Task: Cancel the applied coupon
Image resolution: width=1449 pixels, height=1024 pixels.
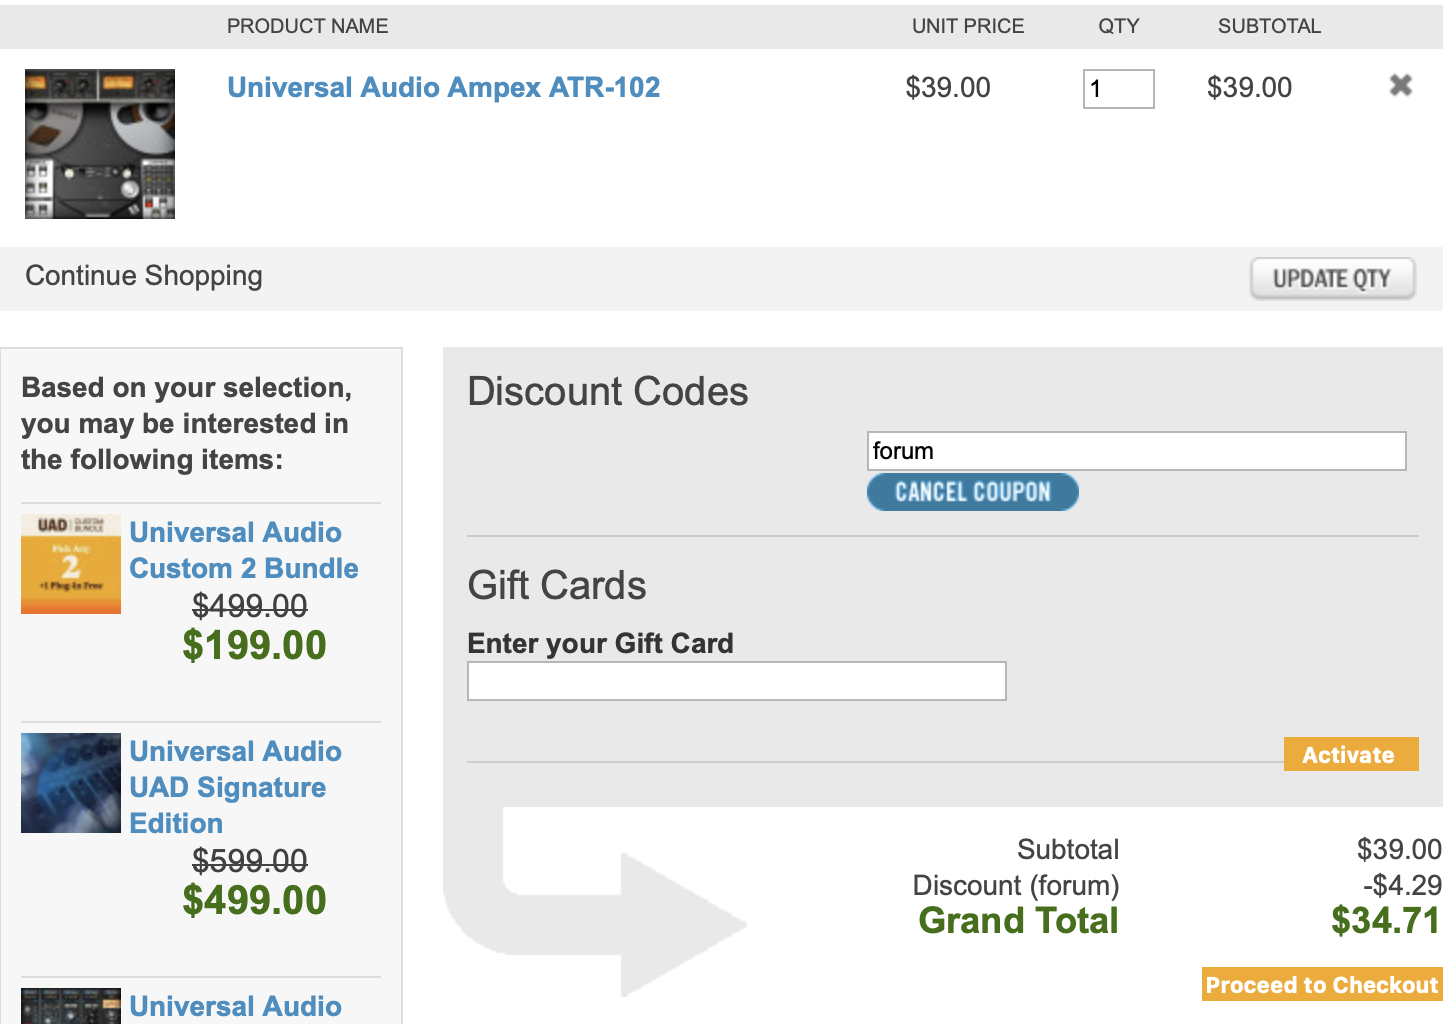Action: click(x=972, y=492)
